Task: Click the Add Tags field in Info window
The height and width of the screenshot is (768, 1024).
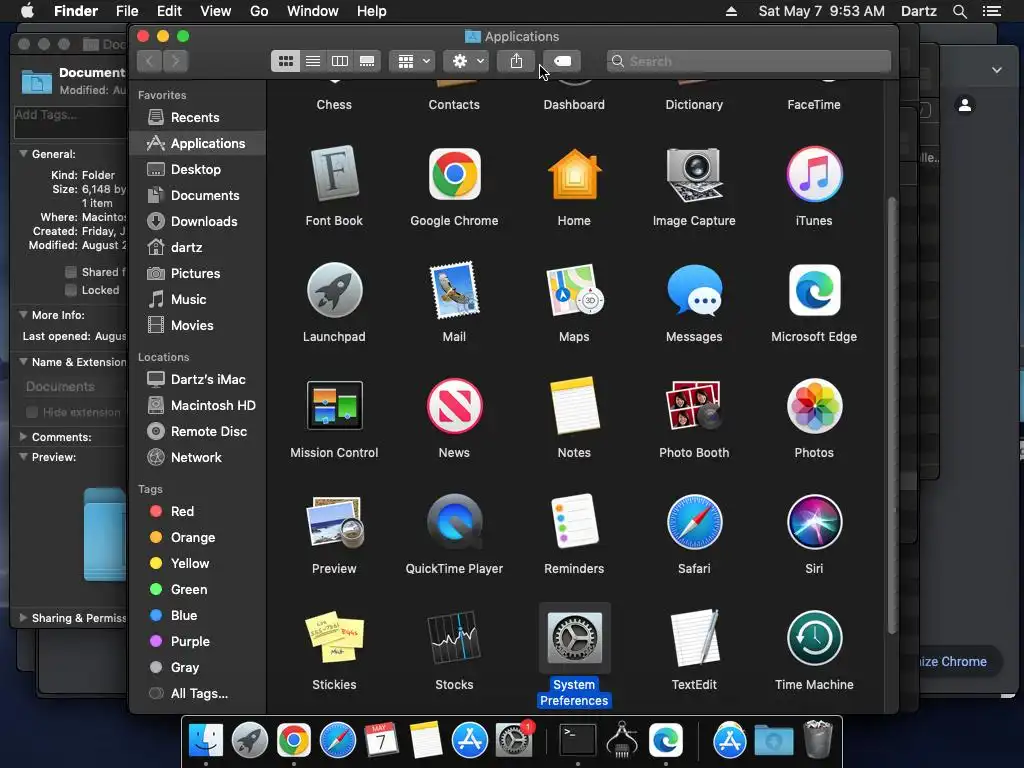Action: coord(71,122)
